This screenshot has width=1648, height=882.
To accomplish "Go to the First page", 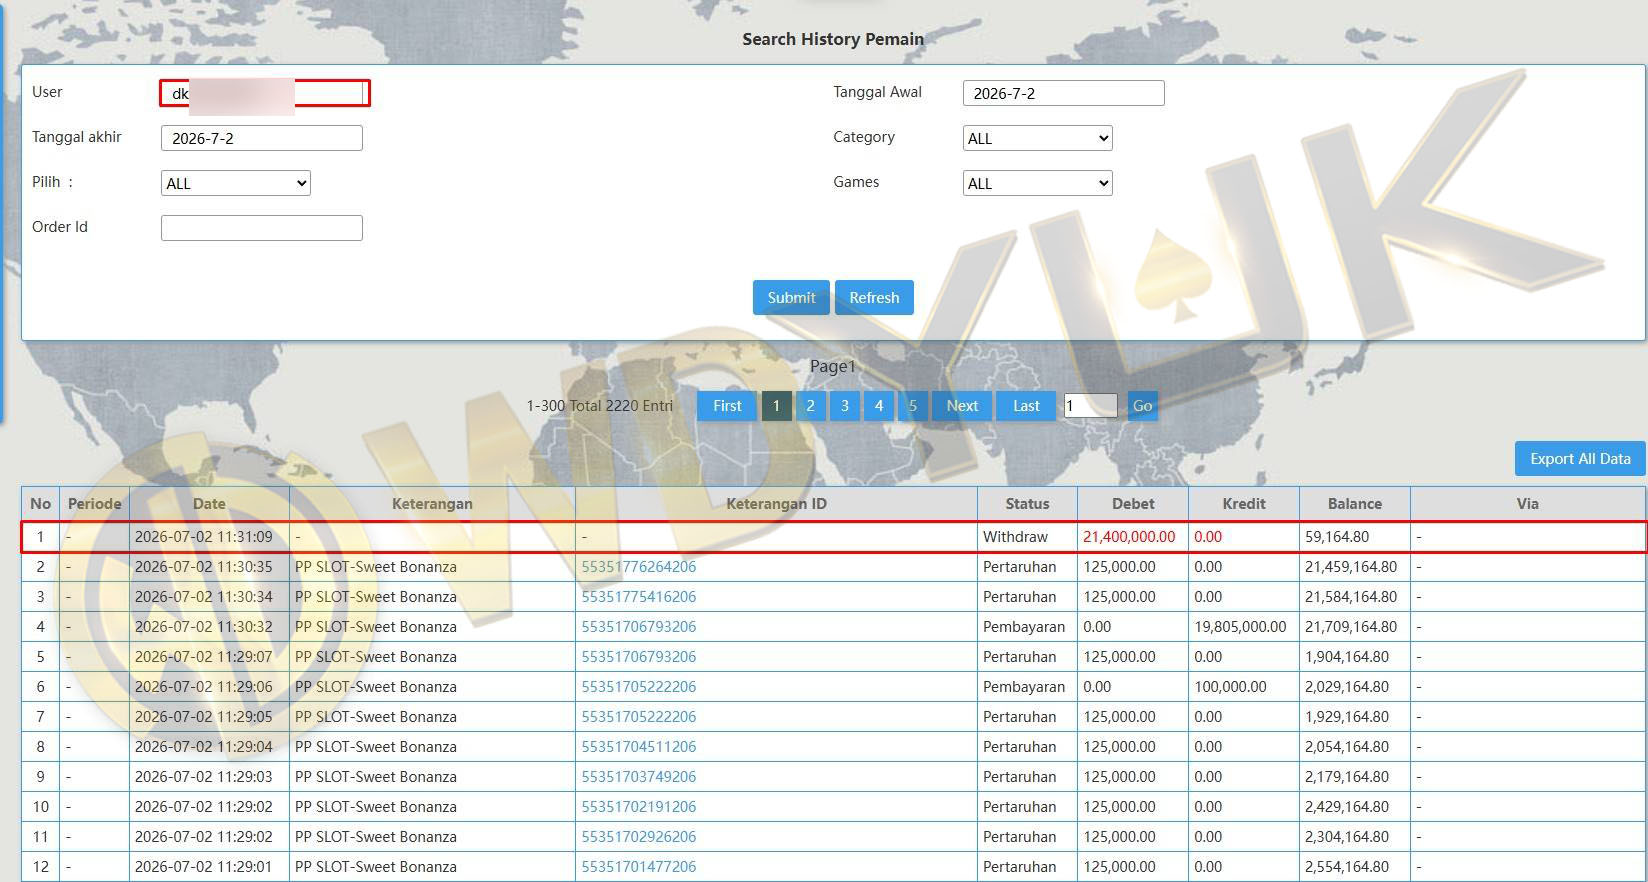I will (727, 406).
